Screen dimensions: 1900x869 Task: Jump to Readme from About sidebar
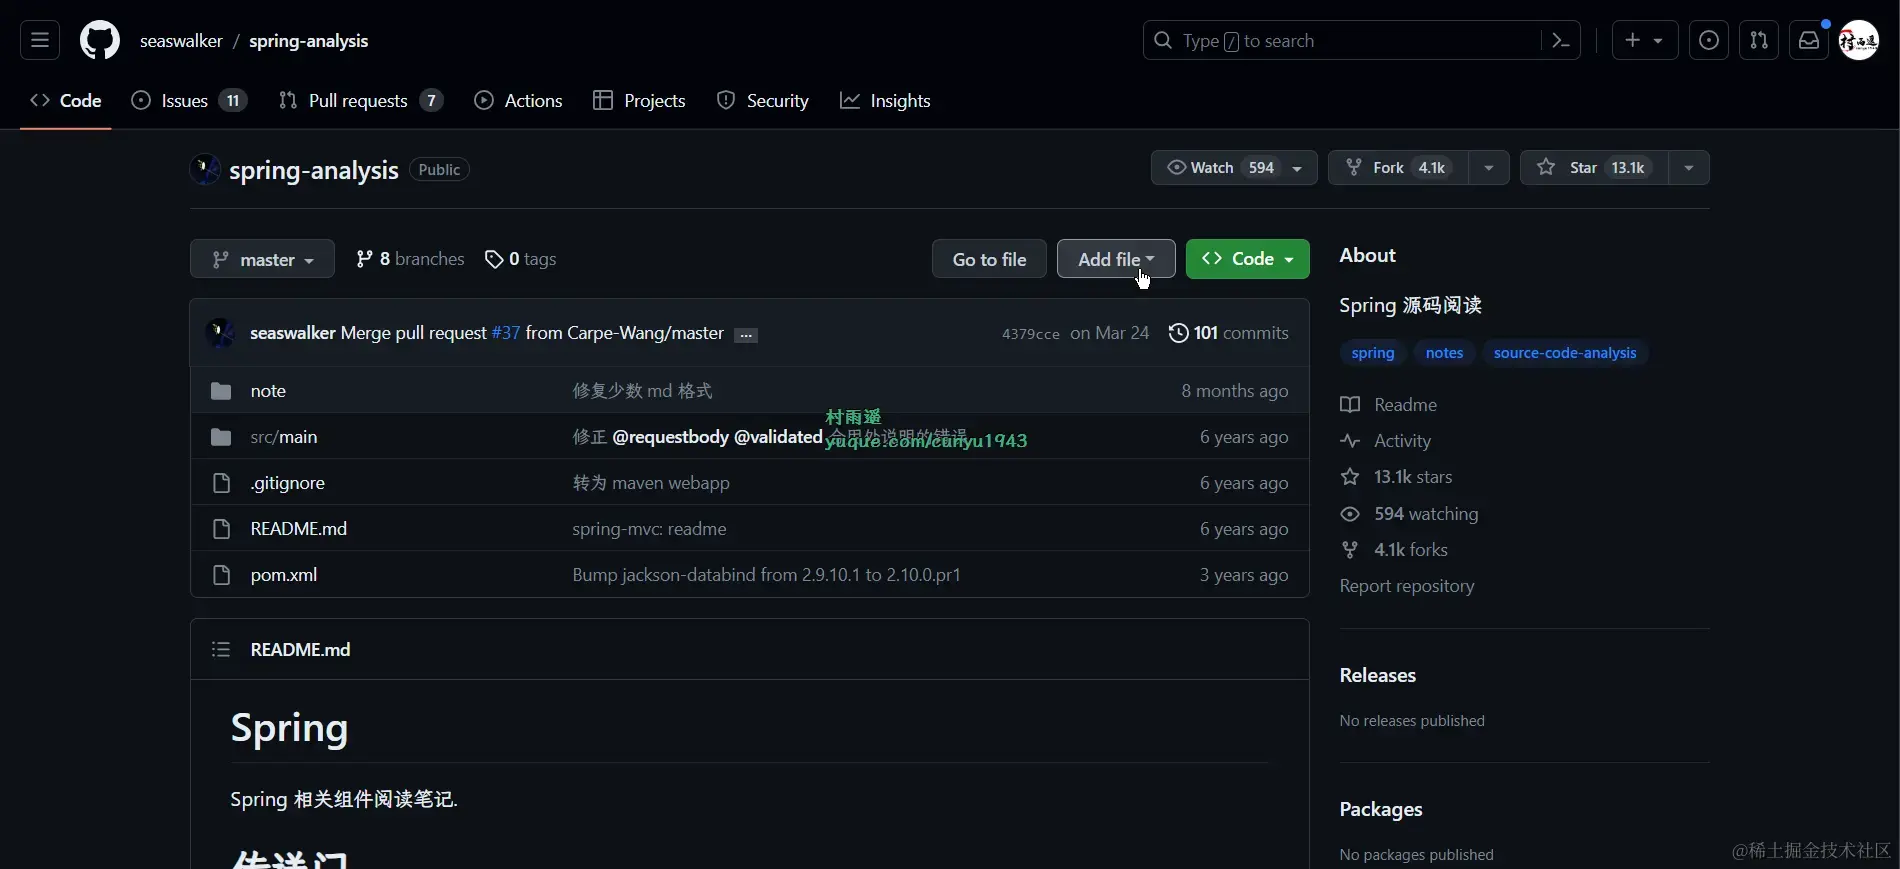point(1389,405)
